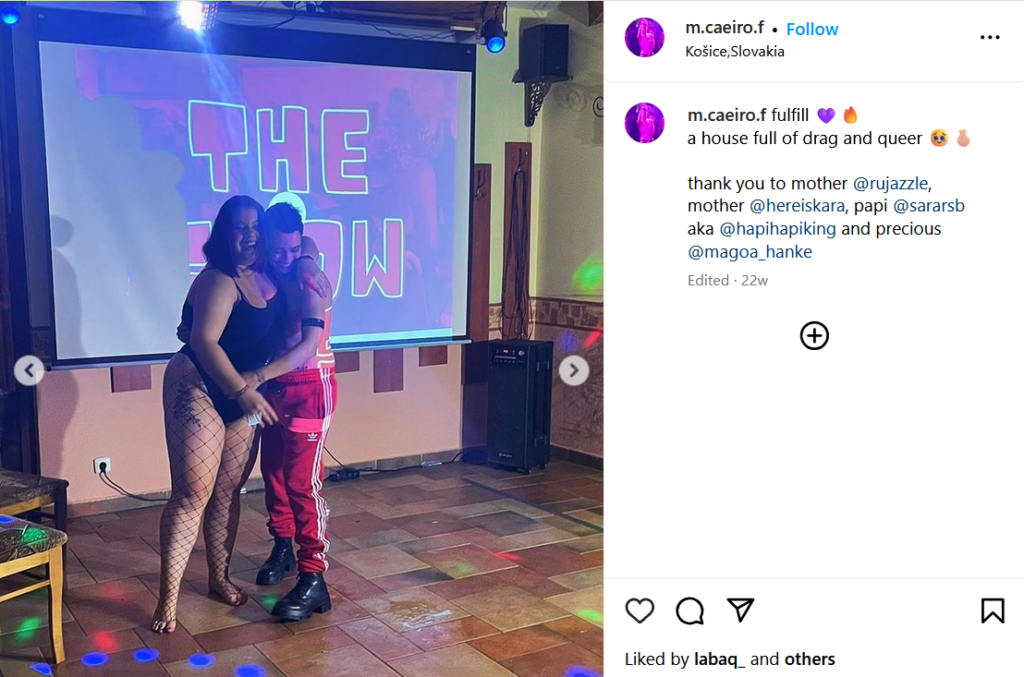The height and width of the screenshot is (677, 1024).
Task: Show the list of others who liked
Action: (810, 659)
